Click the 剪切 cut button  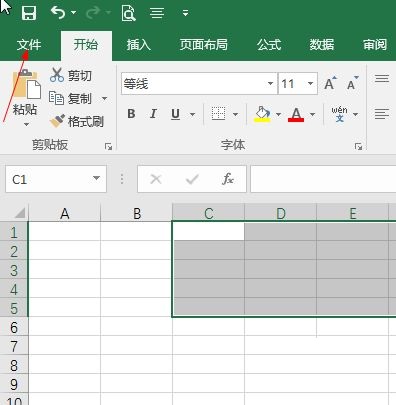[x=71, y=76]
